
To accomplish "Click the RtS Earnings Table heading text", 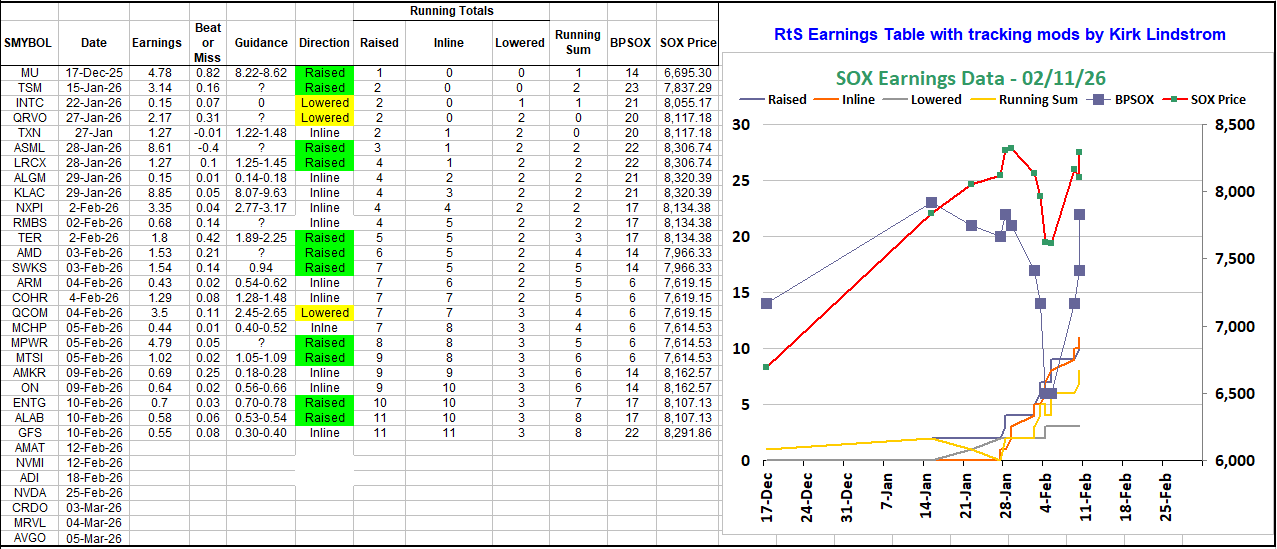I will pyautogui.click(x=999, y=35).
